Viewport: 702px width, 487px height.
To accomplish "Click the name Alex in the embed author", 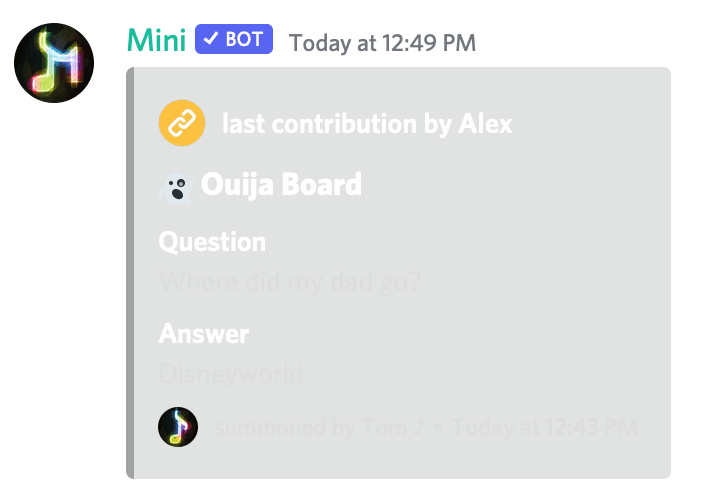I will (x=485, y=124).
